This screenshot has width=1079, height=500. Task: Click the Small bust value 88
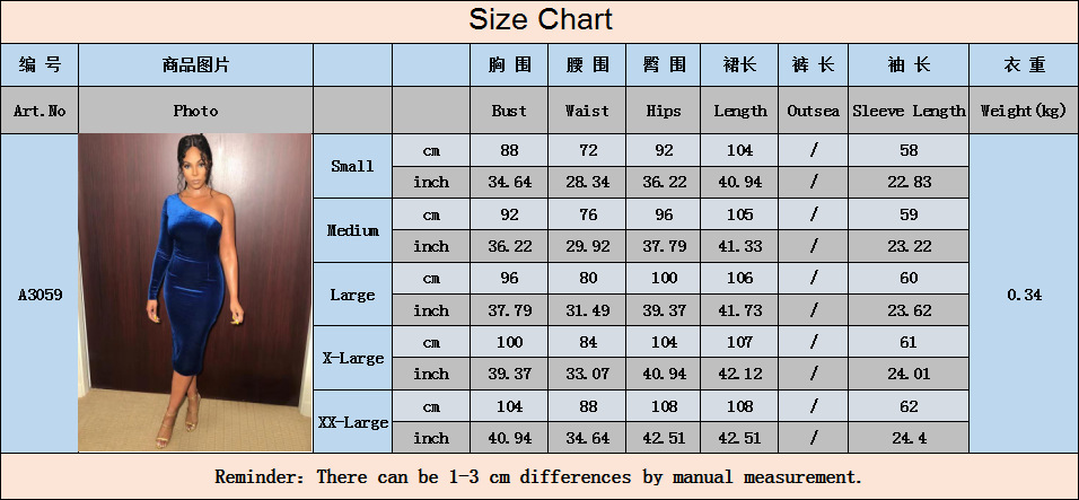(509, 151)
